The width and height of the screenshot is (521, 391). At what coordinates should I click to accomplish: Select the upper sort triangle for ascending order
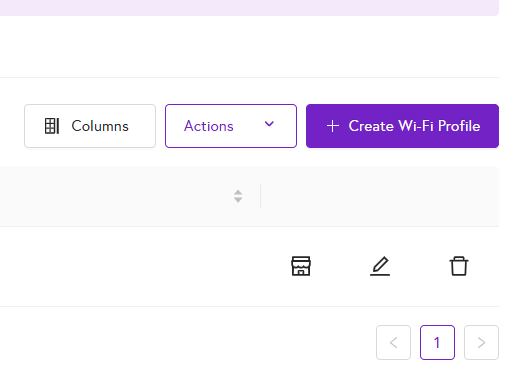238,193
